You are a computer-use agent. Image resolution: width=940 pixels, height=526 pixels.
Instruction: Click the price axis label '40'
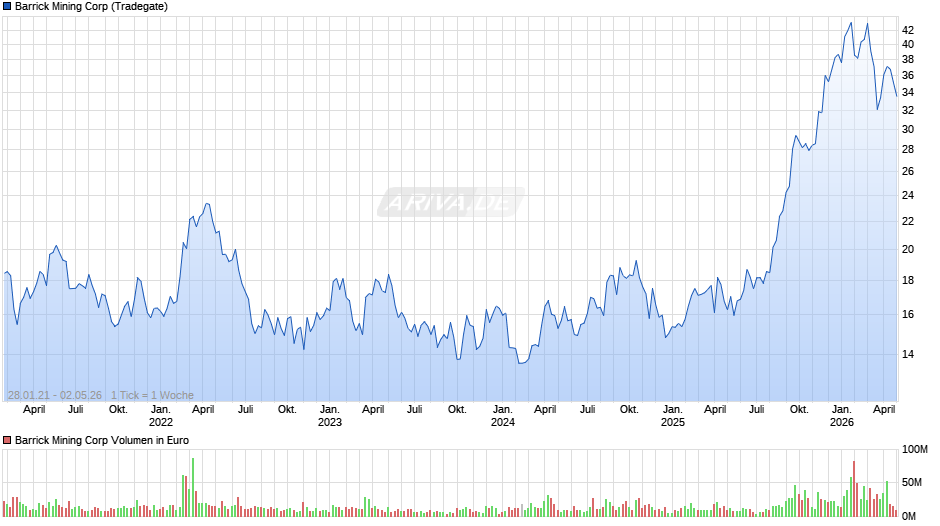908,44
